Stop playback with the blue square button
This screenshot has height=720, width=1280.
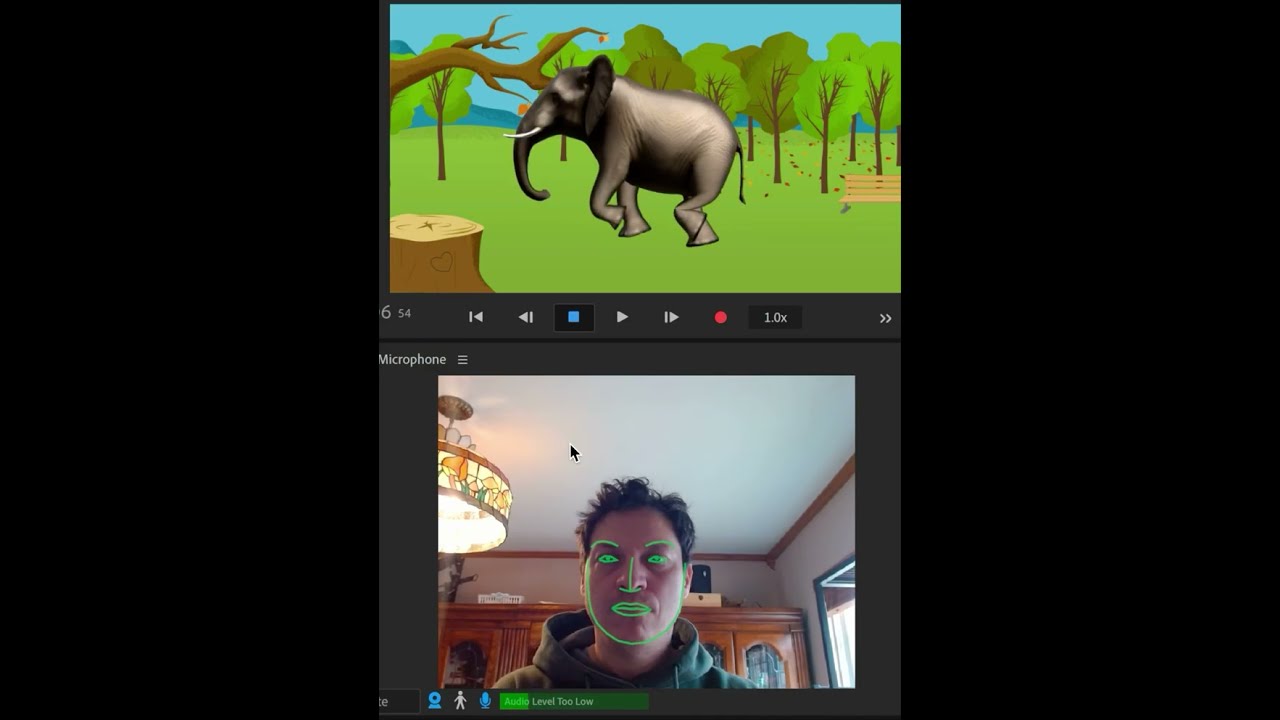574,317
